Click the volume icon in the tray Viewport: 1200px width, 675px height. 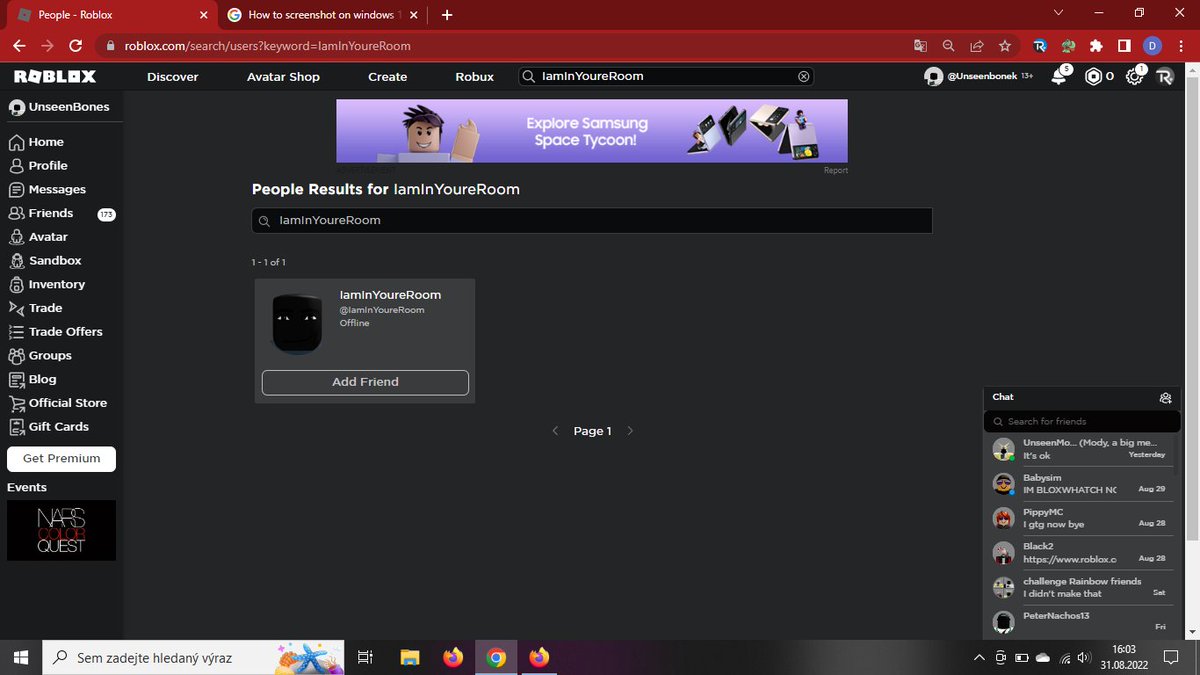[1083, 658]
